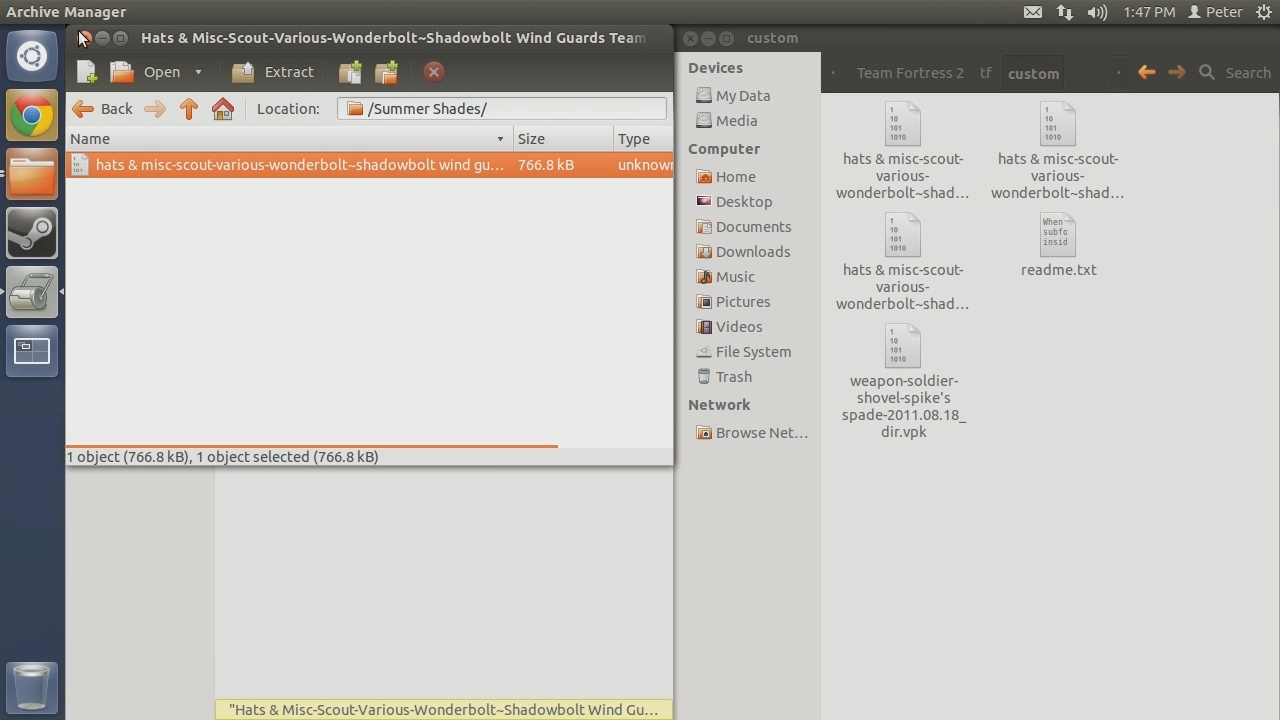Screen dimensions: 1280x720
Task: Click the Team Fortress 2 path breadcrumb
Action: click(910, 73)
